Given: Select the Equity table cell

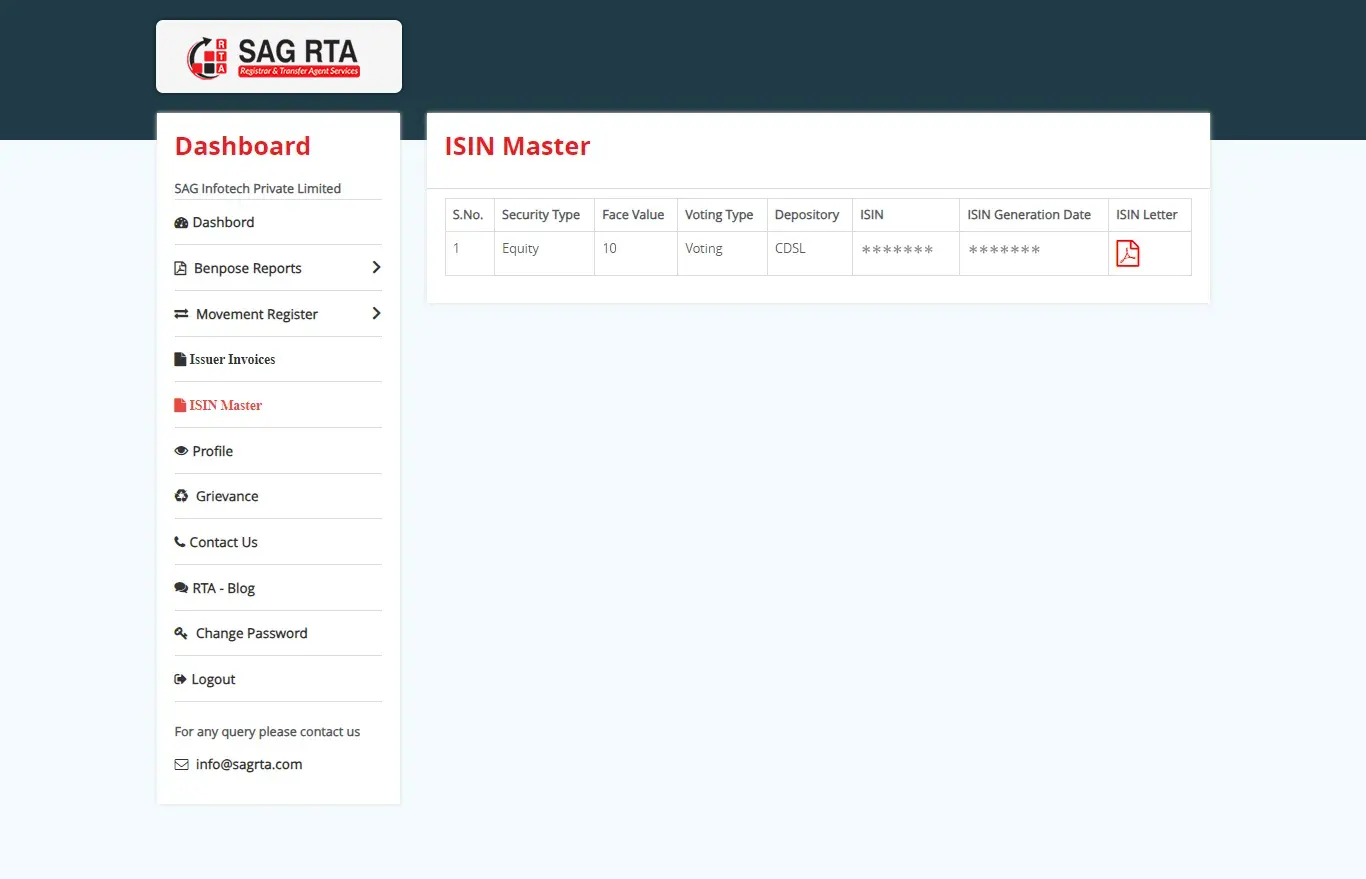Looking at the screenshot, I should coord(520,249).
